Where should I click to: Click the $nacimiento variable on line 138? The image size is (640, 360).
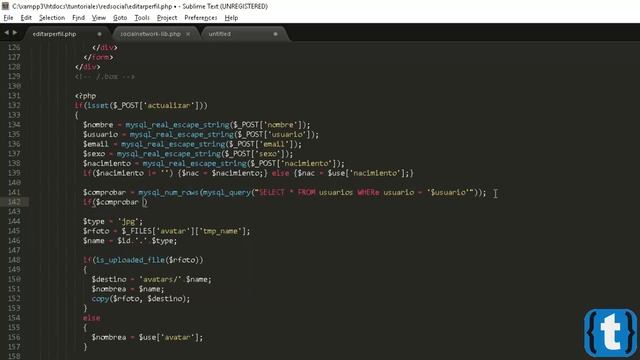[x=107, y=163]
